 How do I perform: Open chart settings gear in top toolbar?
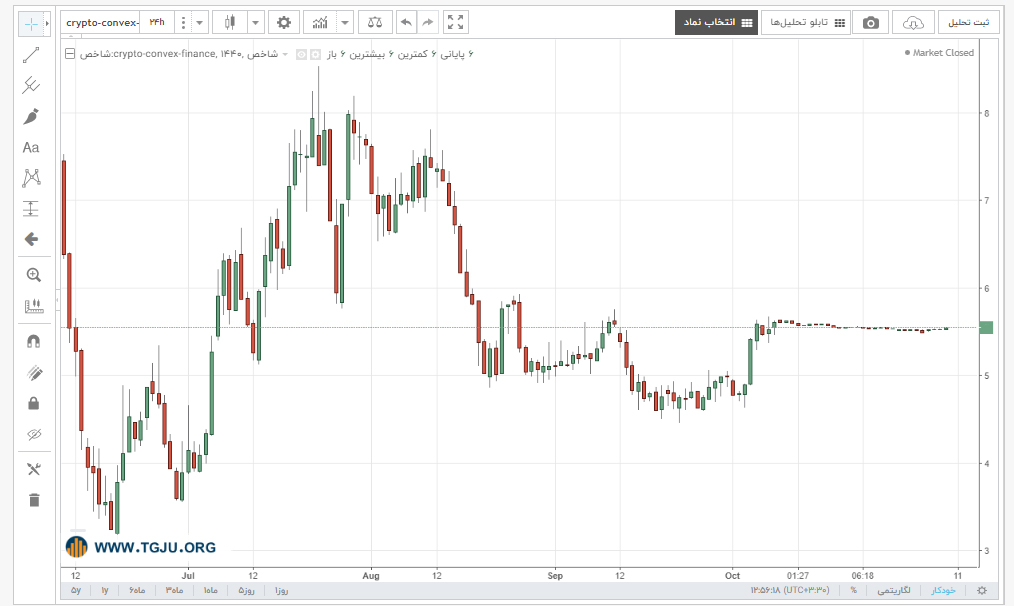click(x=283, y=23)
